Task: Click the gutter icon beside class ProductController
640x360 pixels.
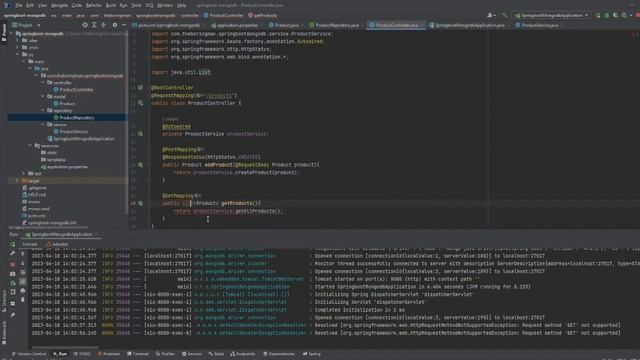Action: (140, 103)
